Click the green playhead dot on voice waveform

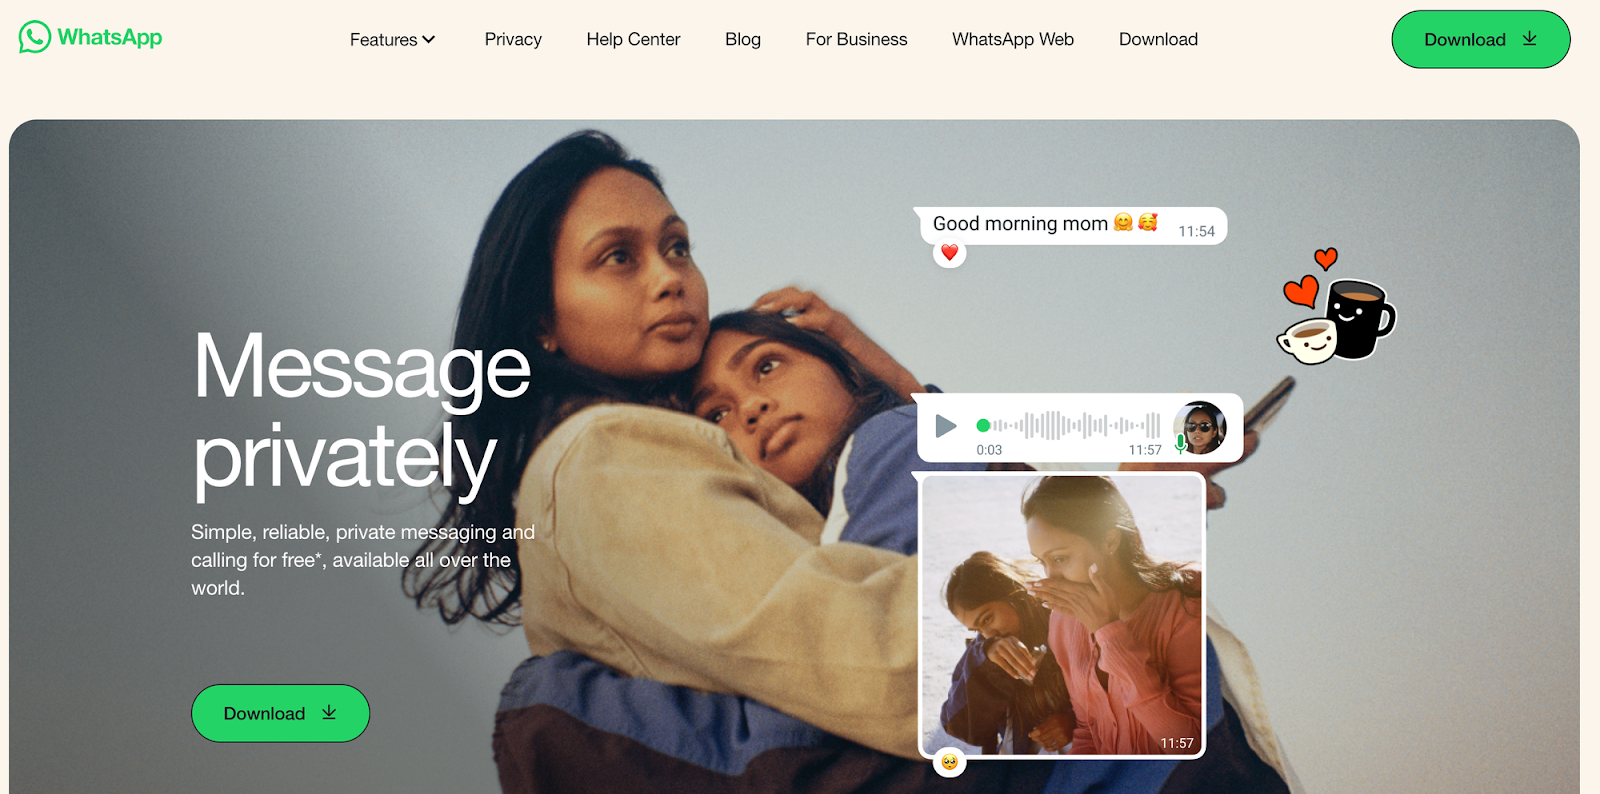point(983,425)
